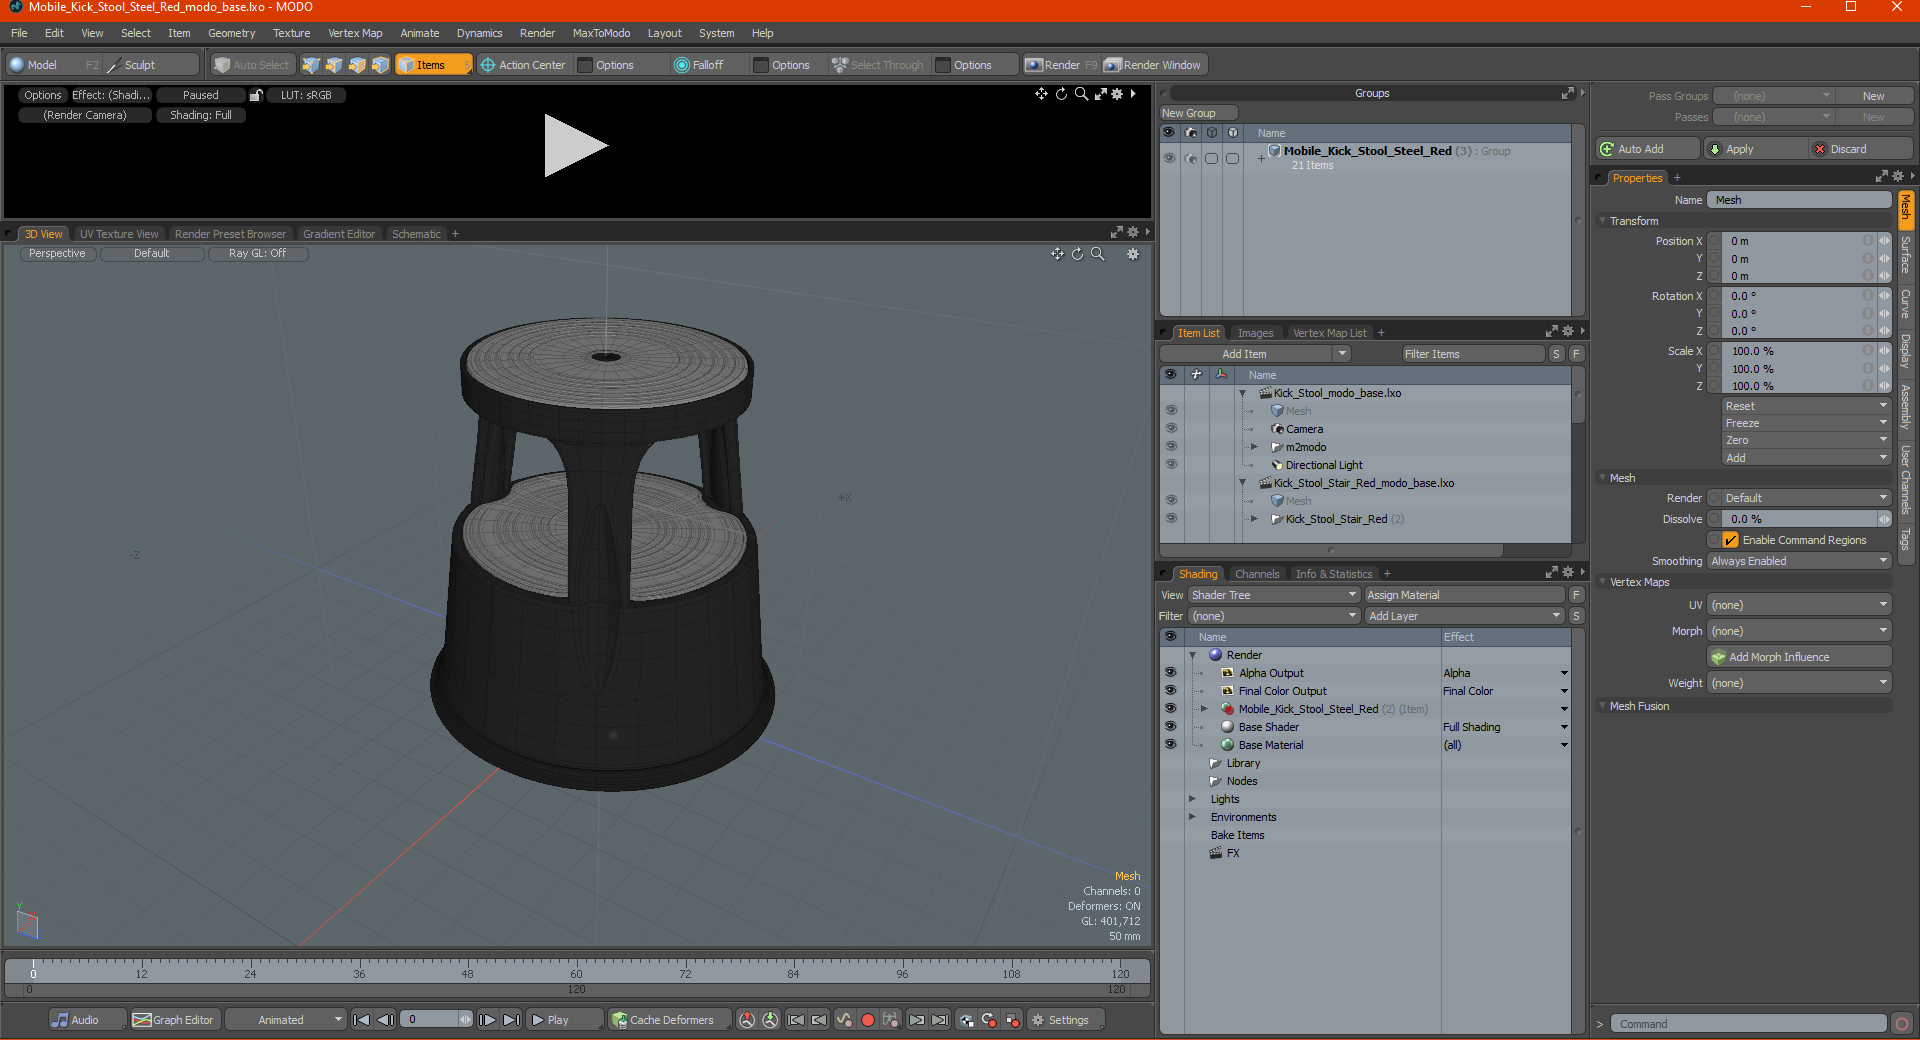Screen dimensions: 1920x1040
Task: Toggle visibility of Final Color Output layer
Action: tap(1170, 691)
